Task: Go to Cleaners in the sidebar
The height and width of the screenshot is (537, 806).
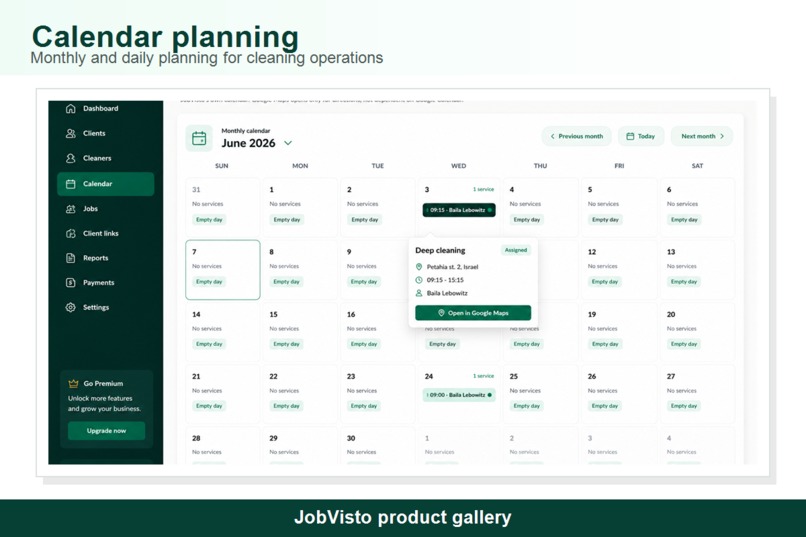Action: pos(106,158)
